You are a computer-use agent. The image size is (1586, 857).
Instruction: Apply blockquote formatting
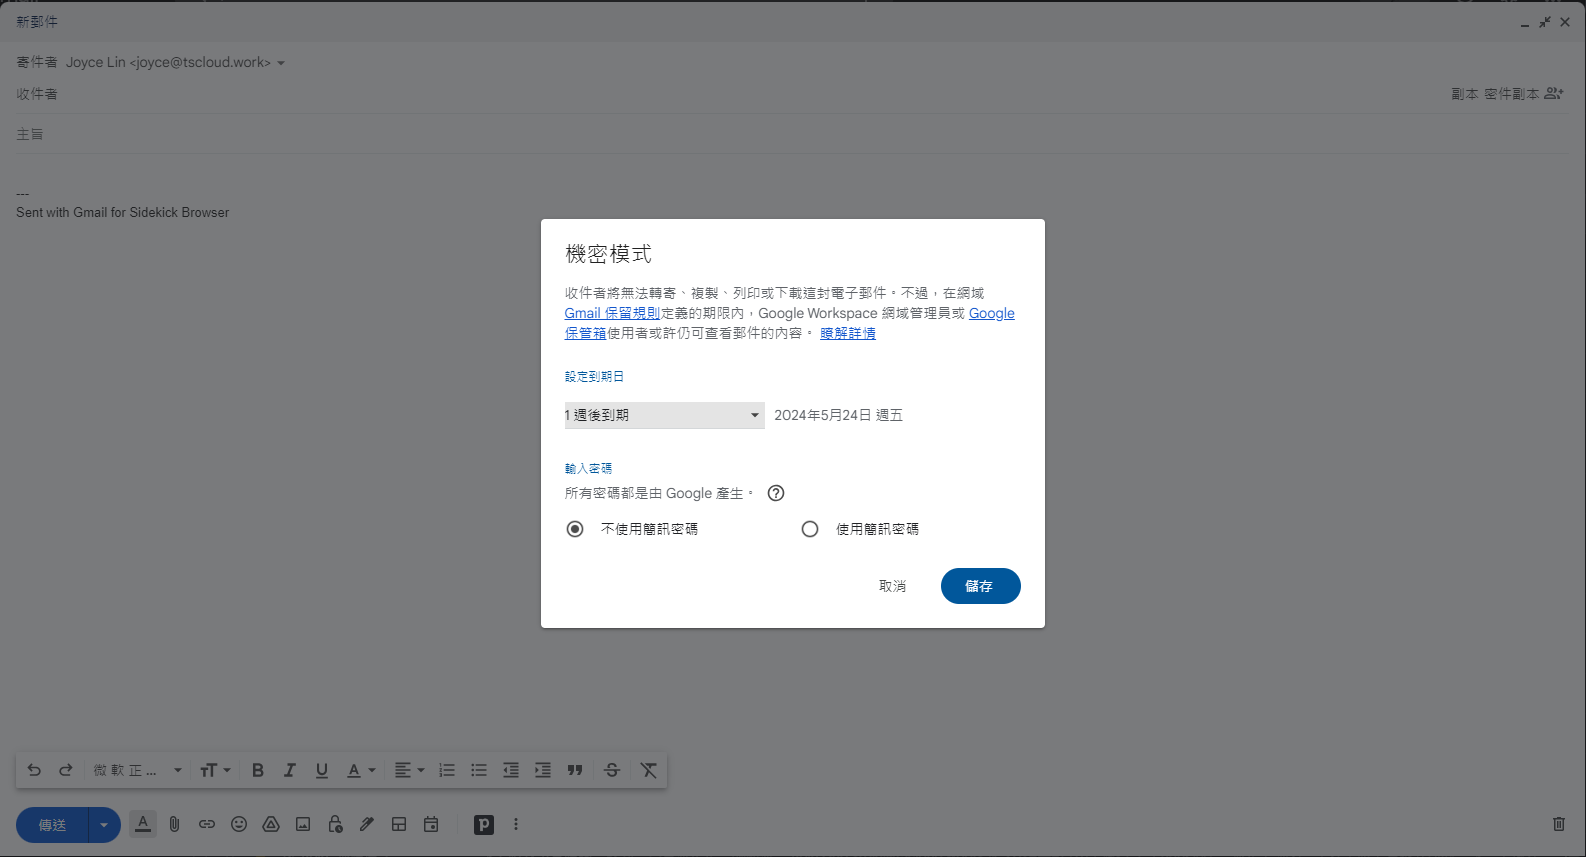pos(575,770)
